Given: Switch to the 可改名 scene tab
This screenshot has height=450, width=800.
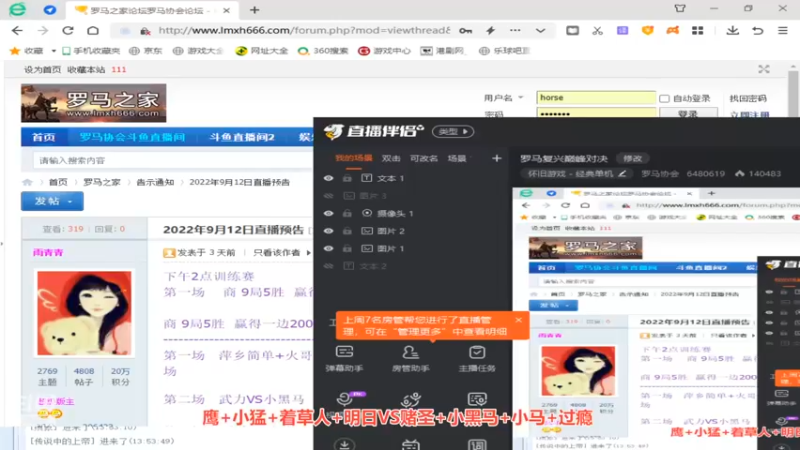Looking at the screenshot, I should click(424, 159).
